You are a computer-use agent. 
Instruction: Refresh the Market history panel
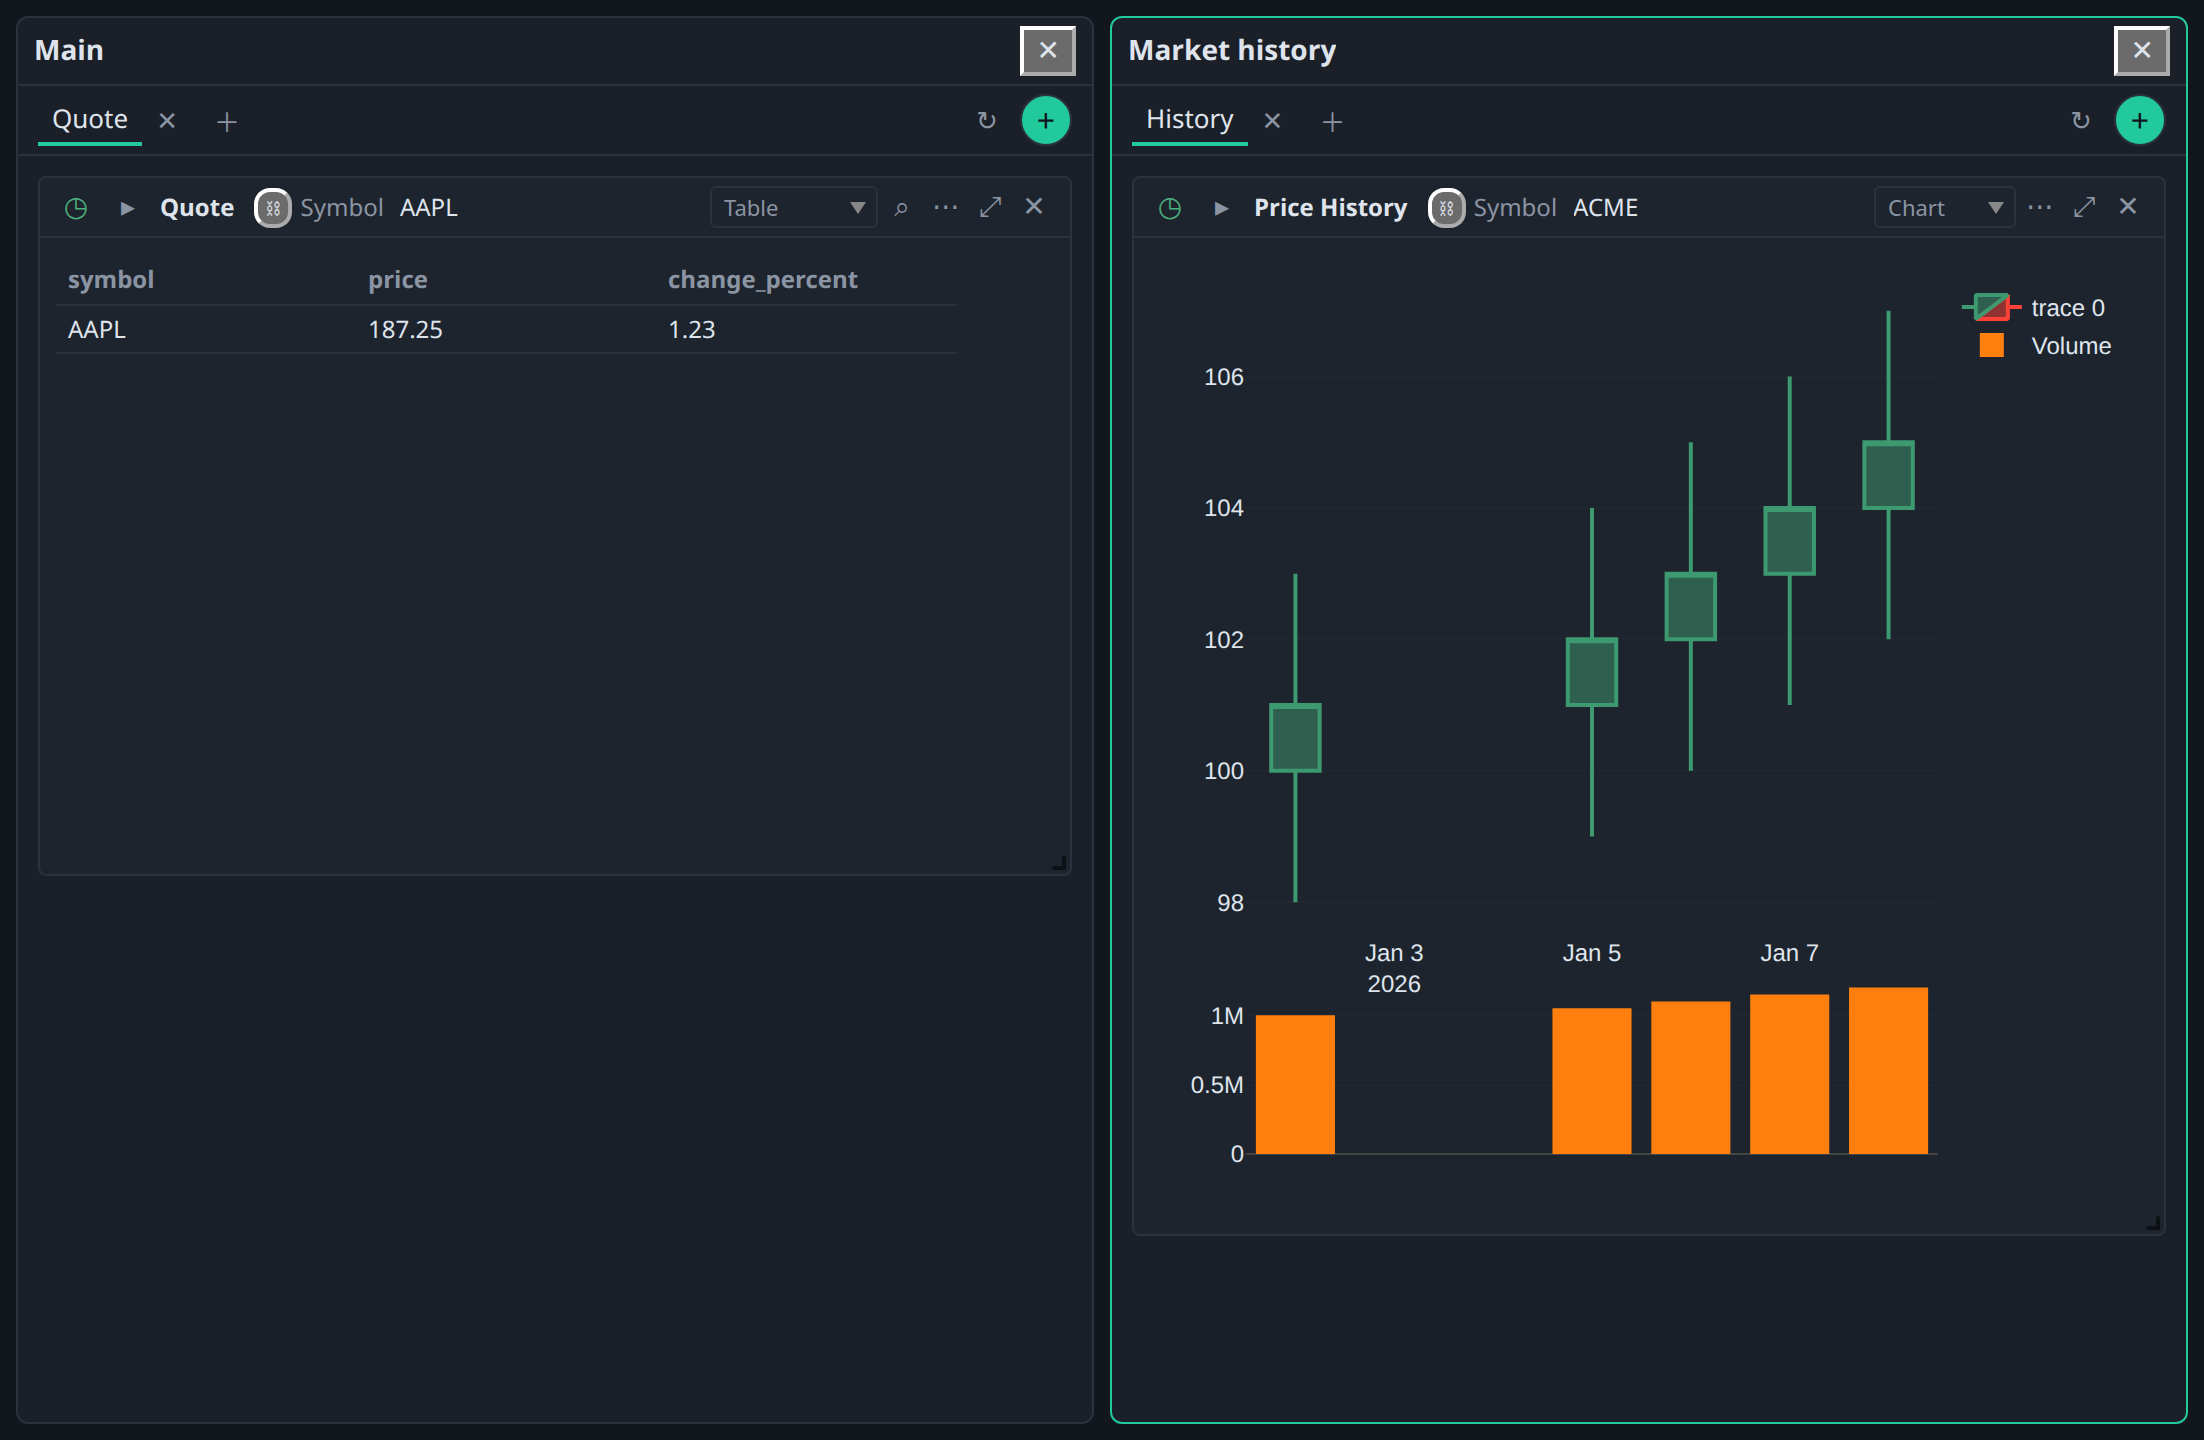pyautogui.click(x=2080, y=121)
